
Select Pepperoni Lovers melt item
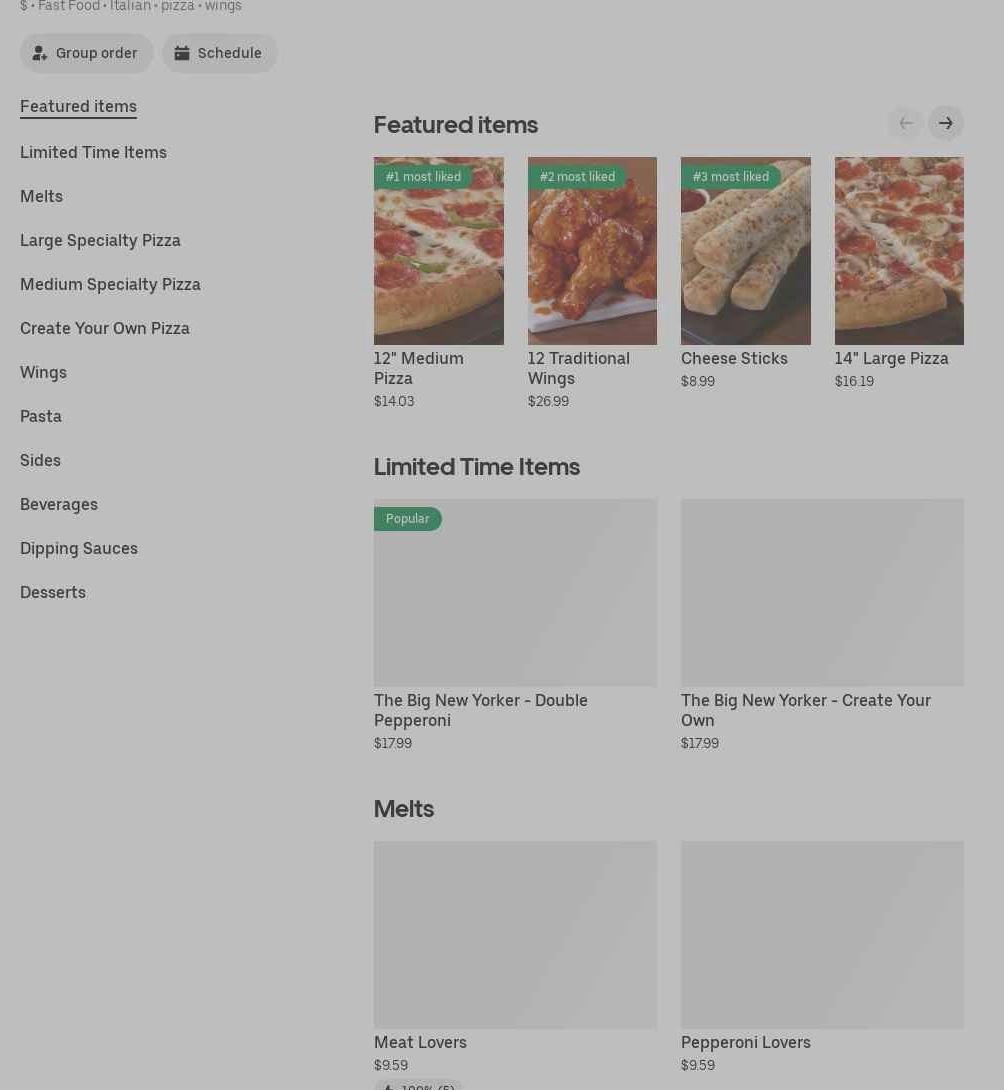(745, 1042)
